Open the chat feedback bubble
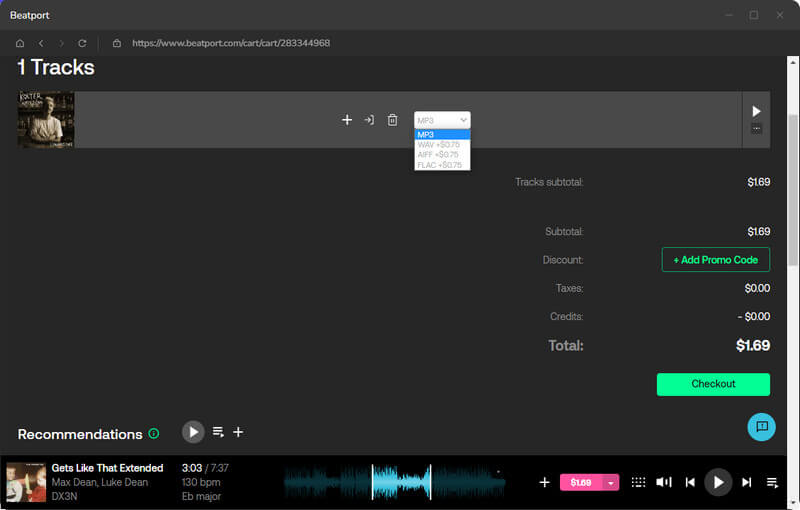800x510 pixels. tap(761, 427)
